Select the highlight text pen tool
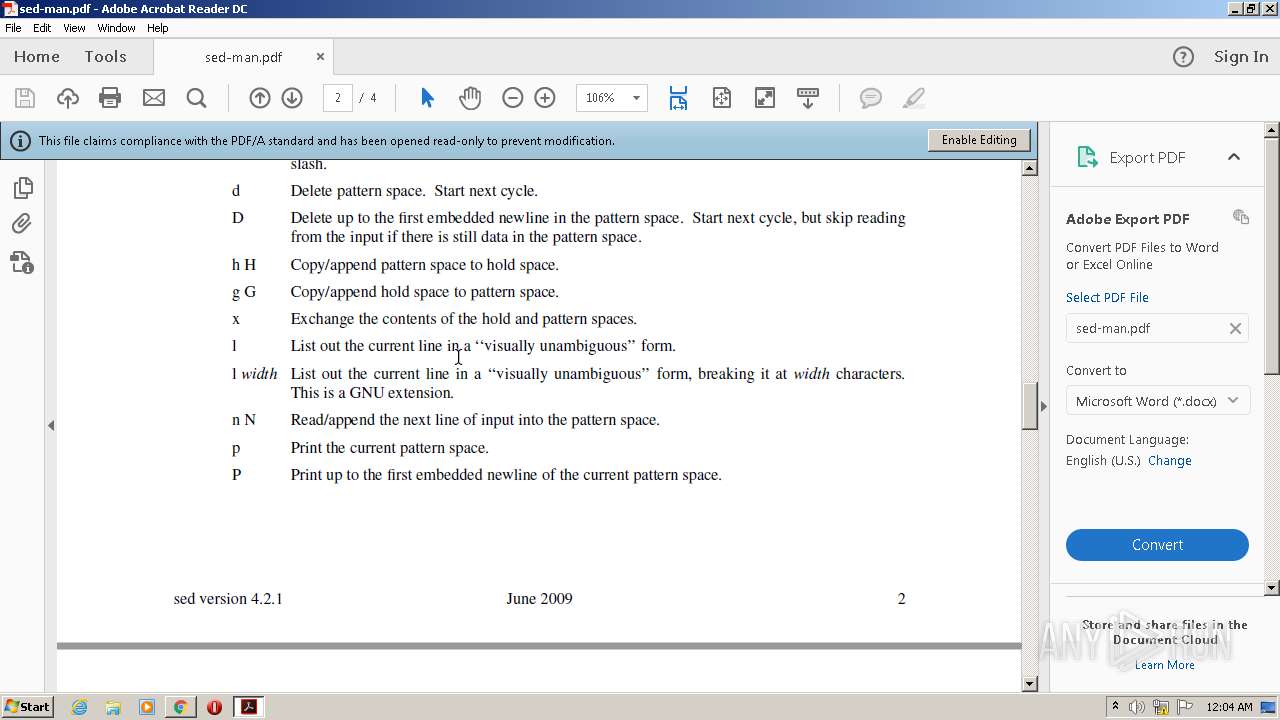1280x720 pixels. [x=913, y=98]
